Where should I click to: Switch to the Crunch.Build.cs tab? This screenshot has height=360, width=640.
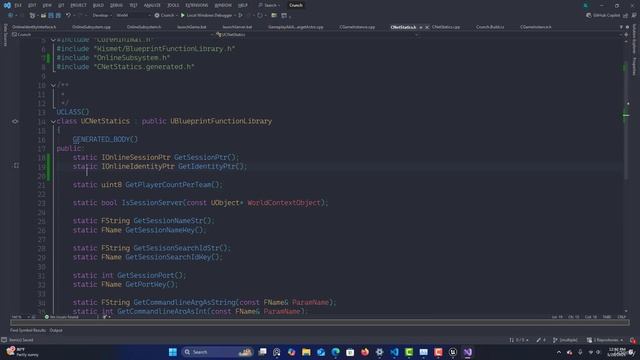point(490,27)
